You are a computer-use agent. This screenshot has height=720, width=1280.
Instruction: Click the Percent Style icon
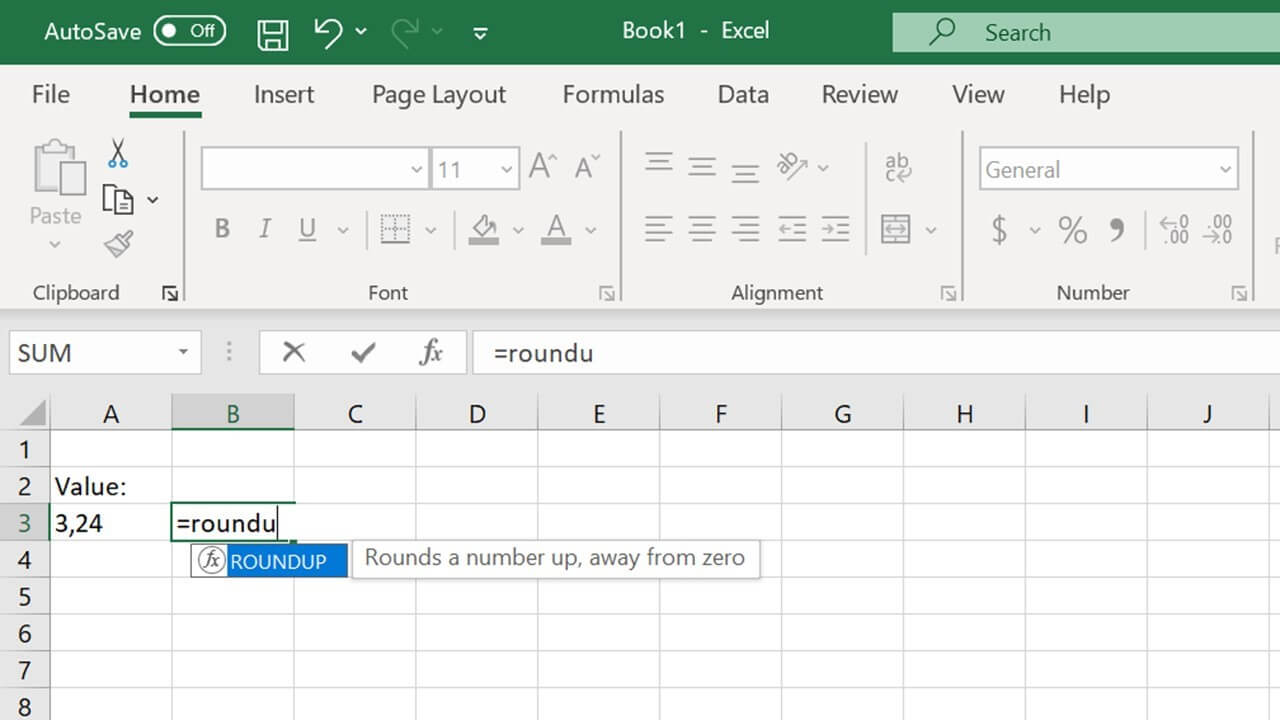tap(1072, 230)
